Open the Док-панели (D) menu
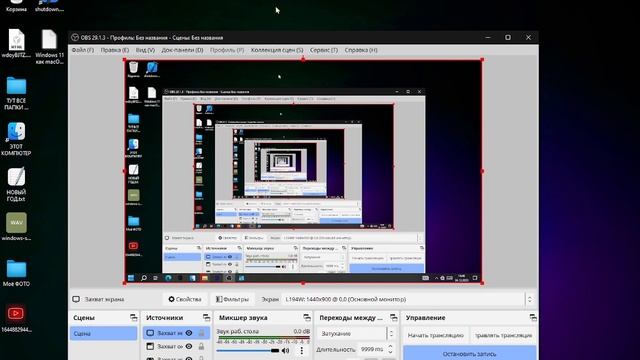Viewport: 640px width, 360px height. pos(182,50)
